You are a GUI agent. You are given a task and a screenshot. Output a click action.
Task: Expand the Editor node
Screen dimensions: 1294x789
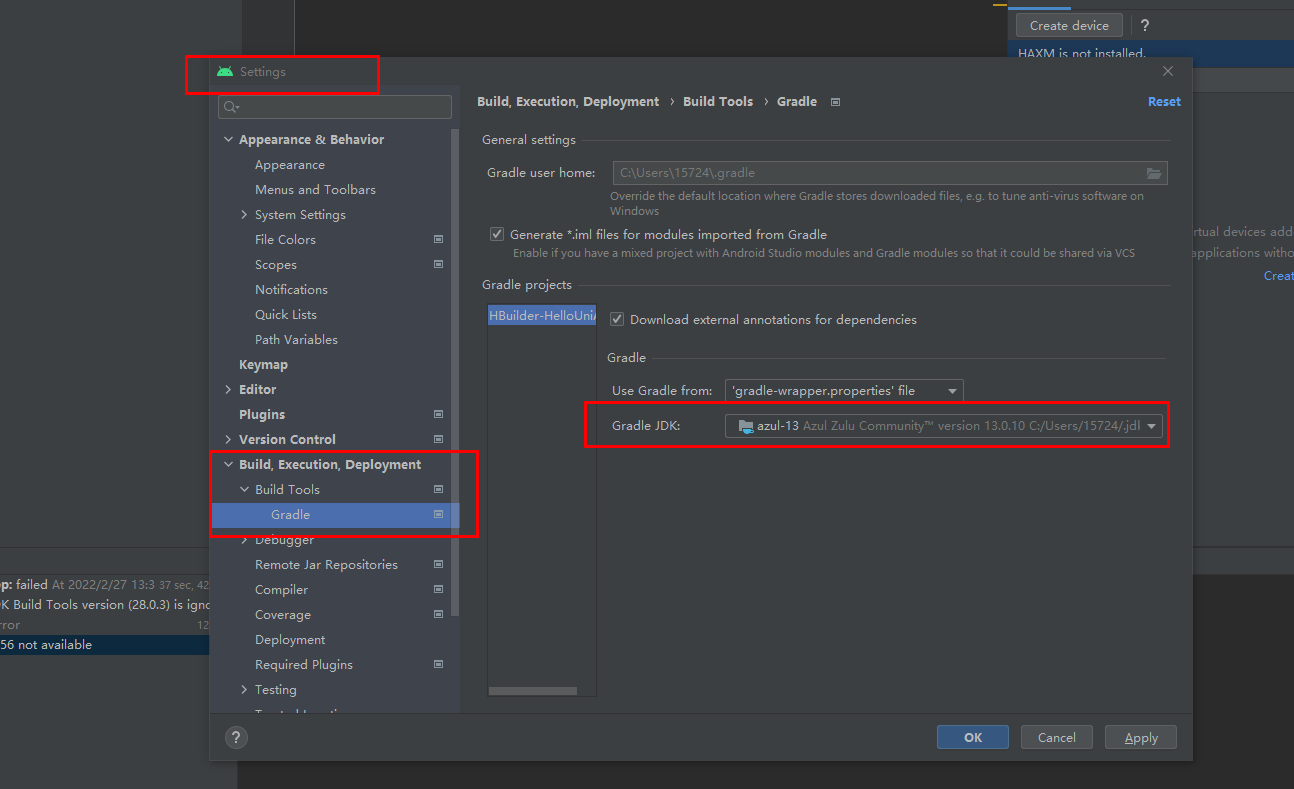[x=229, y=390]
